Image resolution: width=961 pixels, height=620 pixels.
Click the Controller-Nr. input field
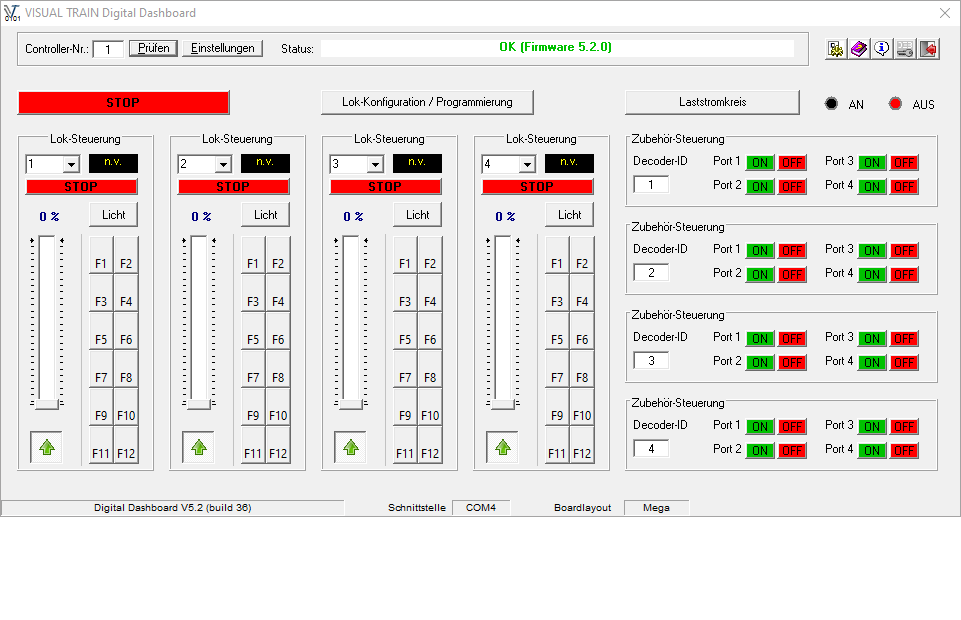coord(108,49)
